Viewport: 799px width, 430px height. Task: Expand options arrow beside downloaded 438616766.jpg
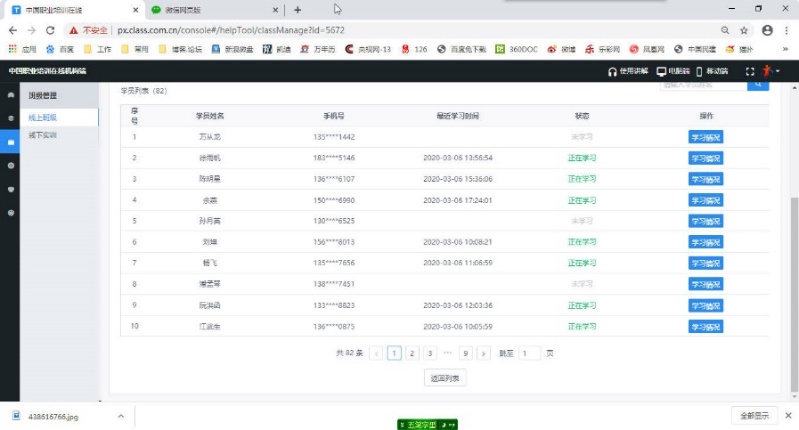[121, 415]
